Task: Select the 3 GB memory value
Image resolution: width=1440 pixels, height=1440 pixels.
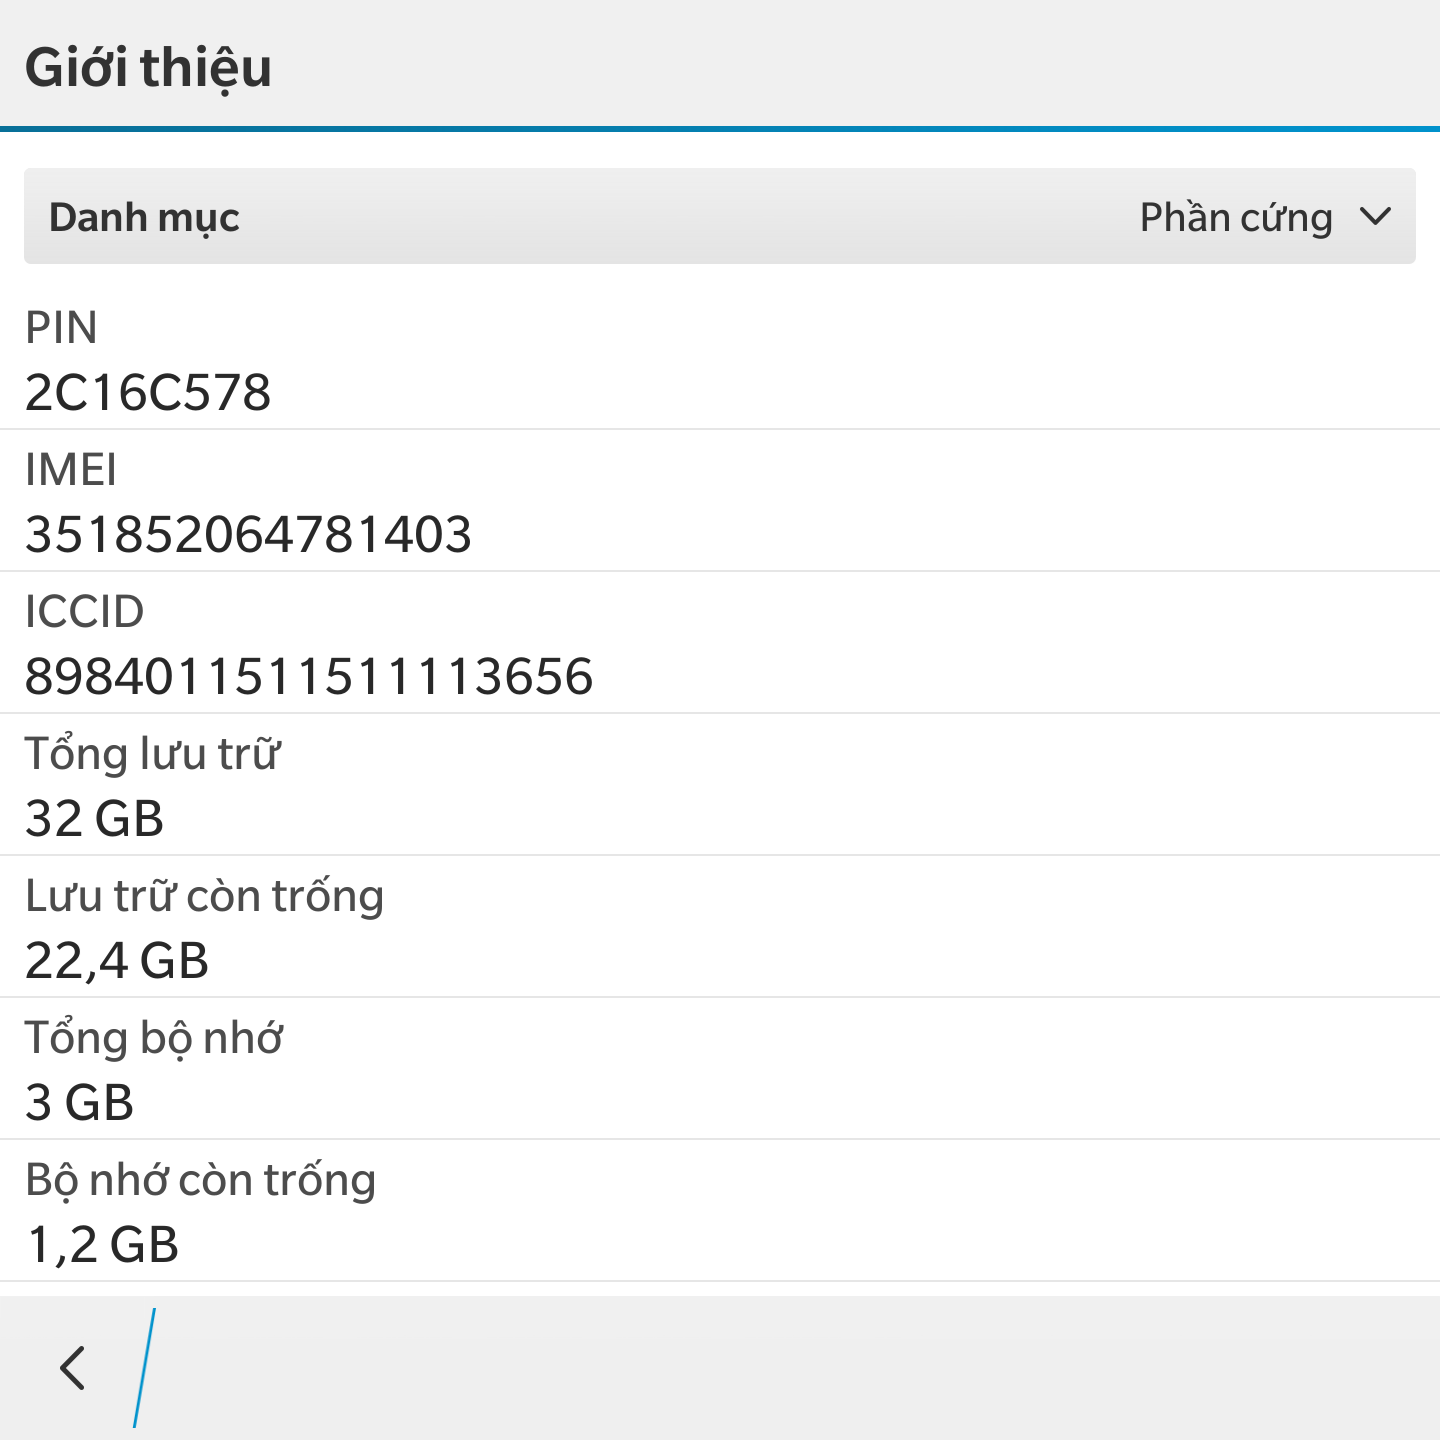Action: (79, 1102)
